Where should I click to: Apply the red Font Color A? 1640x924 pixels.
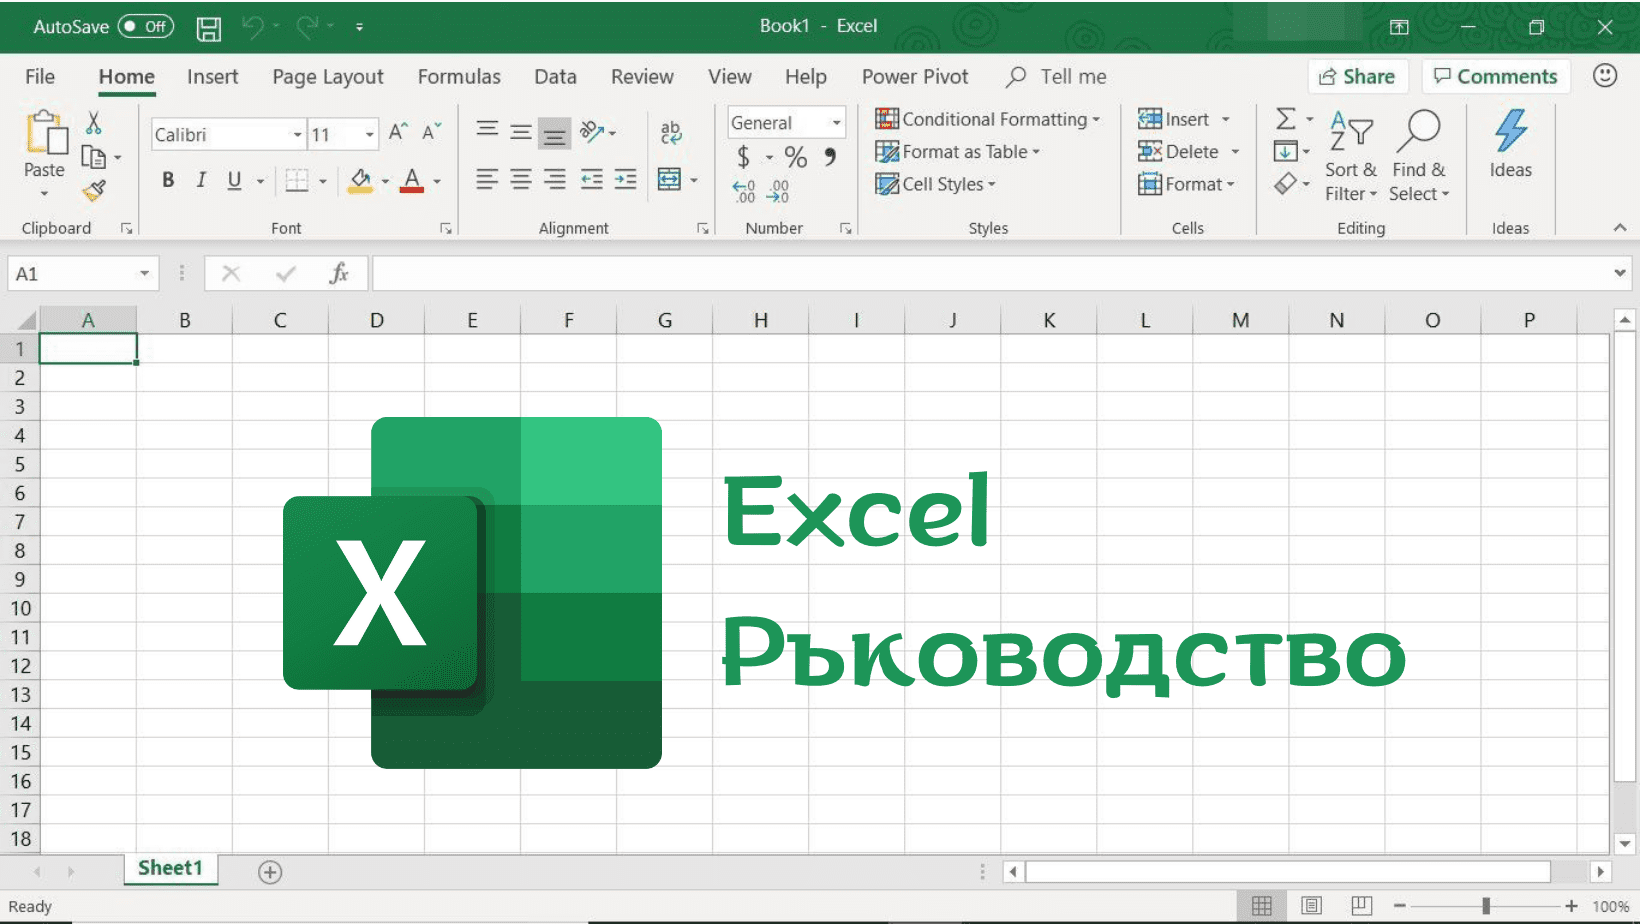click(412, 180)
